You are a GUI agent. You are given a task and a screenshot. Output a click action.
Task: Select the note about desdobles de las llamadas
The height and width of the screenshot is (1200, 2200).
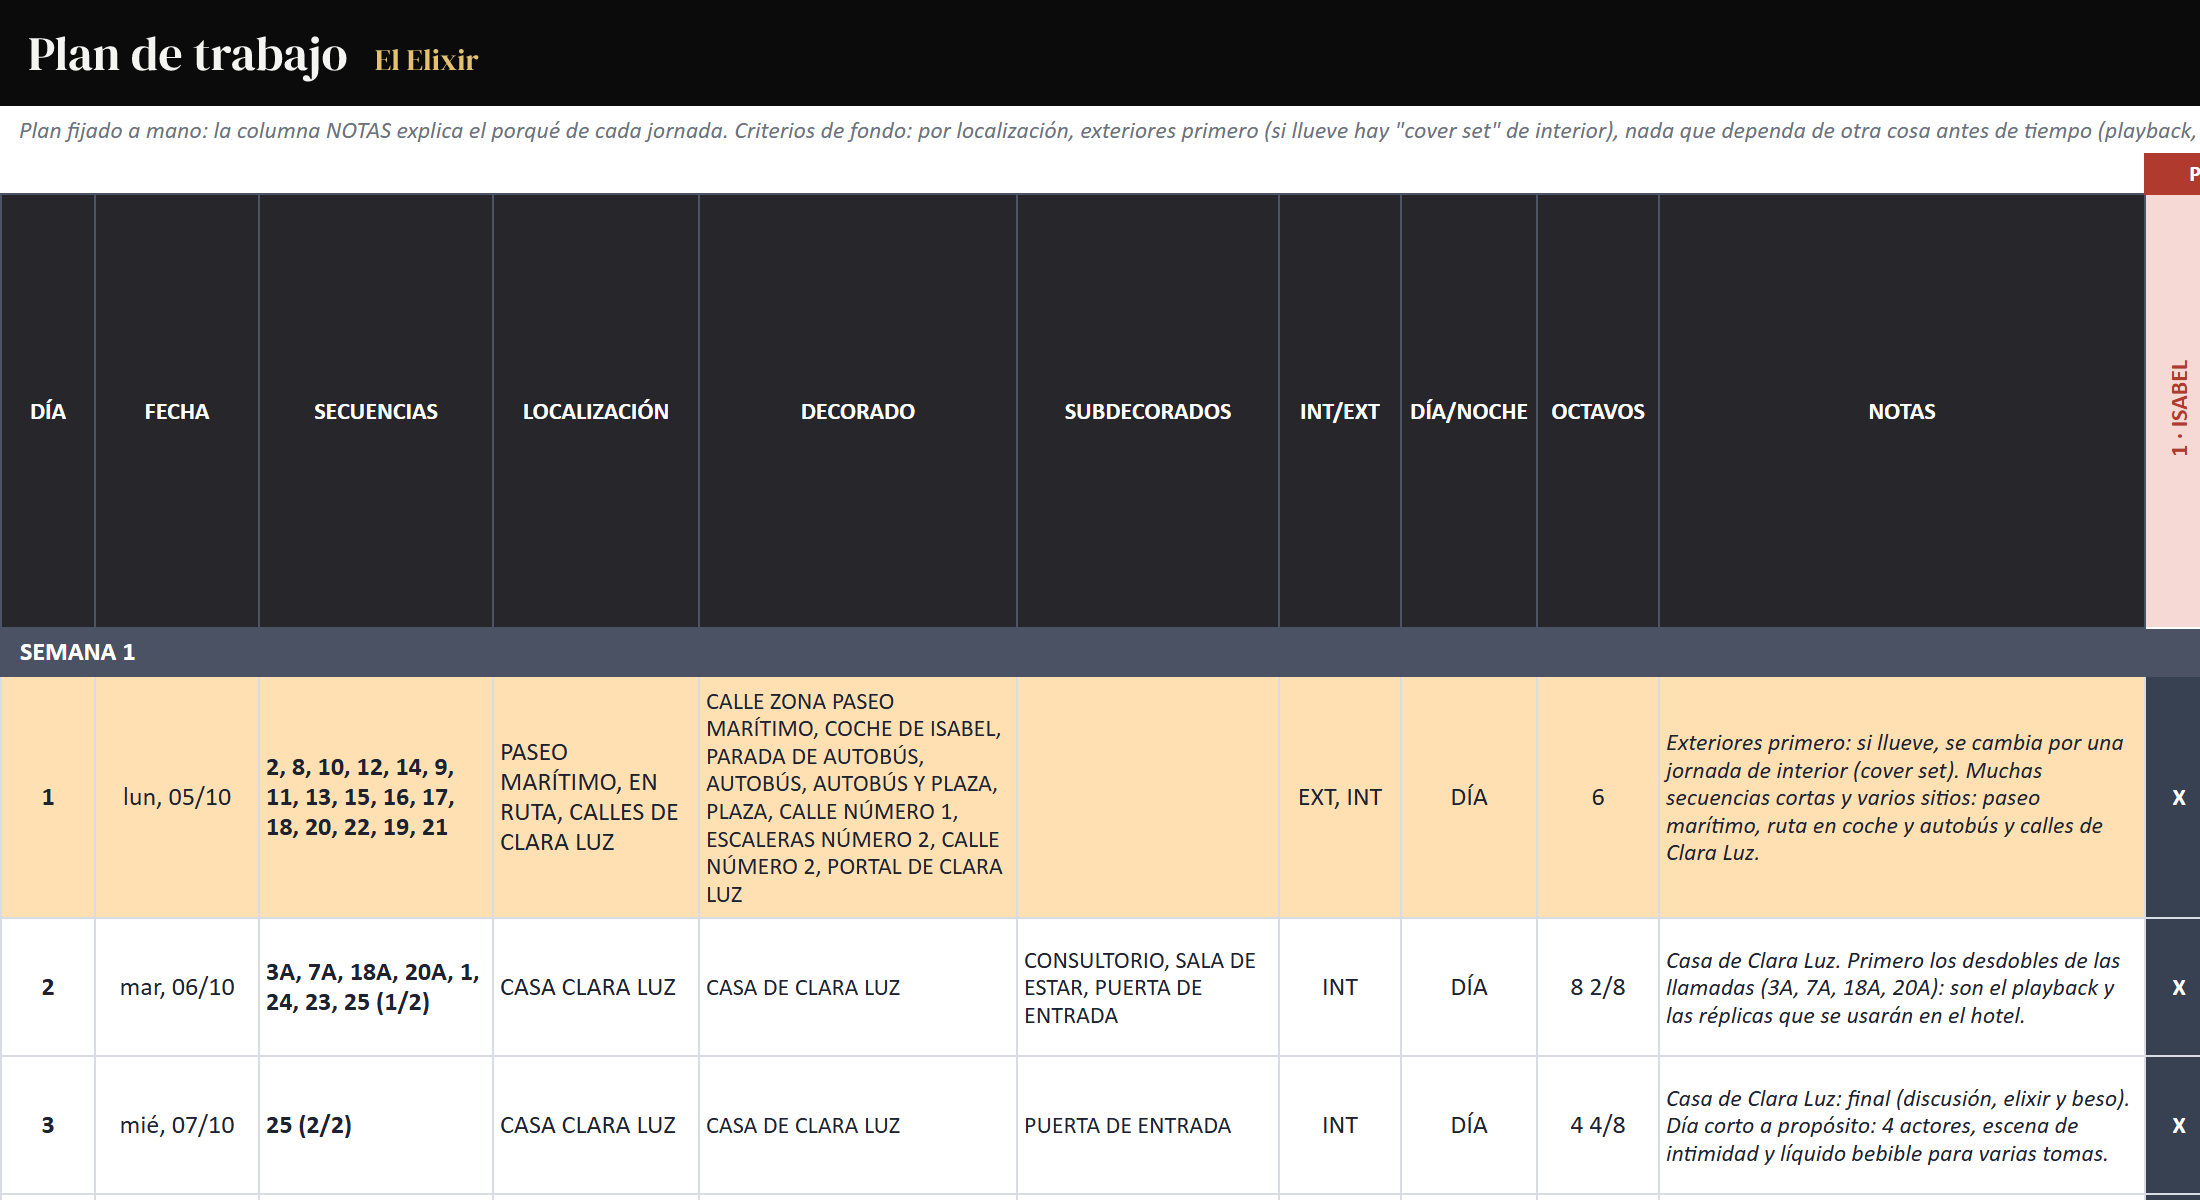click(1902, 987)
